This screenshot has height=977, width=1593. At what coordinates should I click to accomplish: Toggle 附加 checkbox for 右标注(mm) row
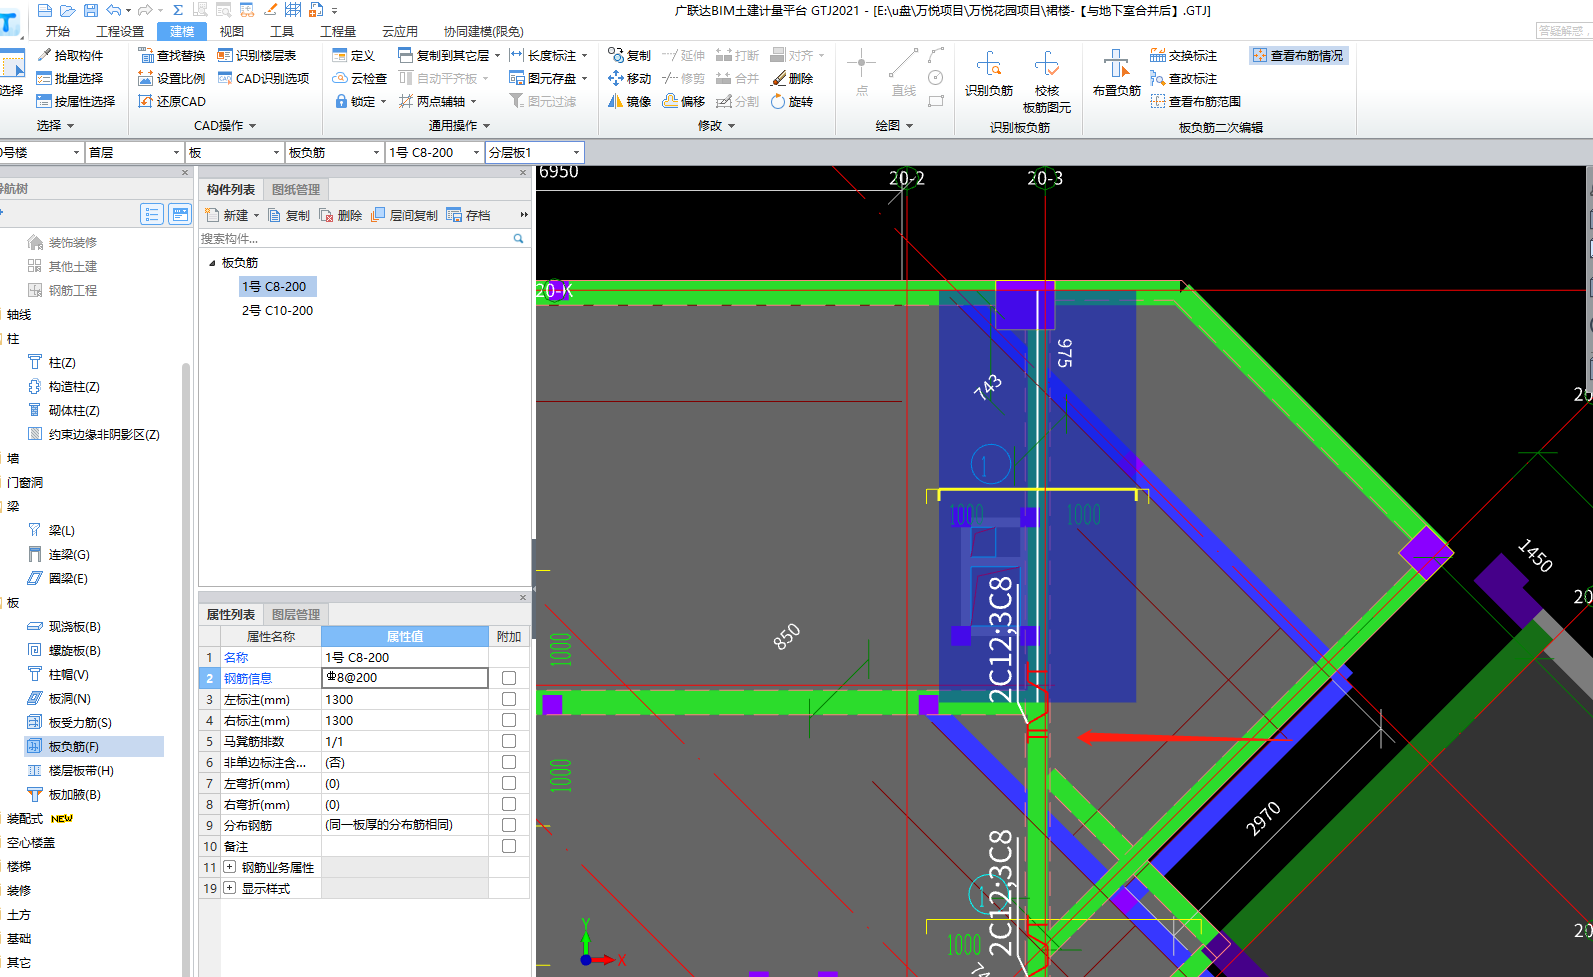click(x=509, y=720)
